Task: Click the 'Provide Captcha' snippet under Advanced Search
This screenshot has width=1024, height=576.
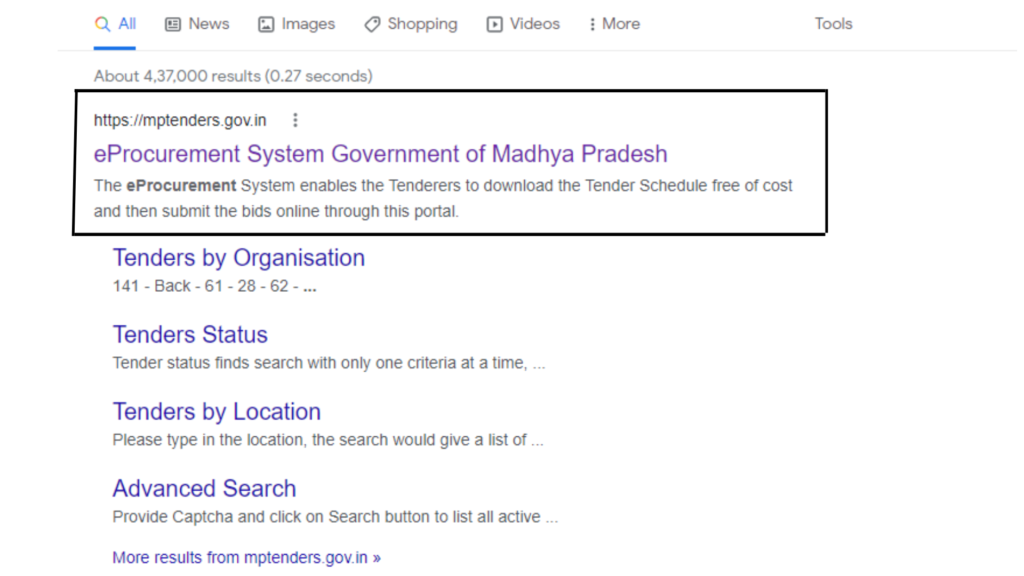Action: [334, 517]
